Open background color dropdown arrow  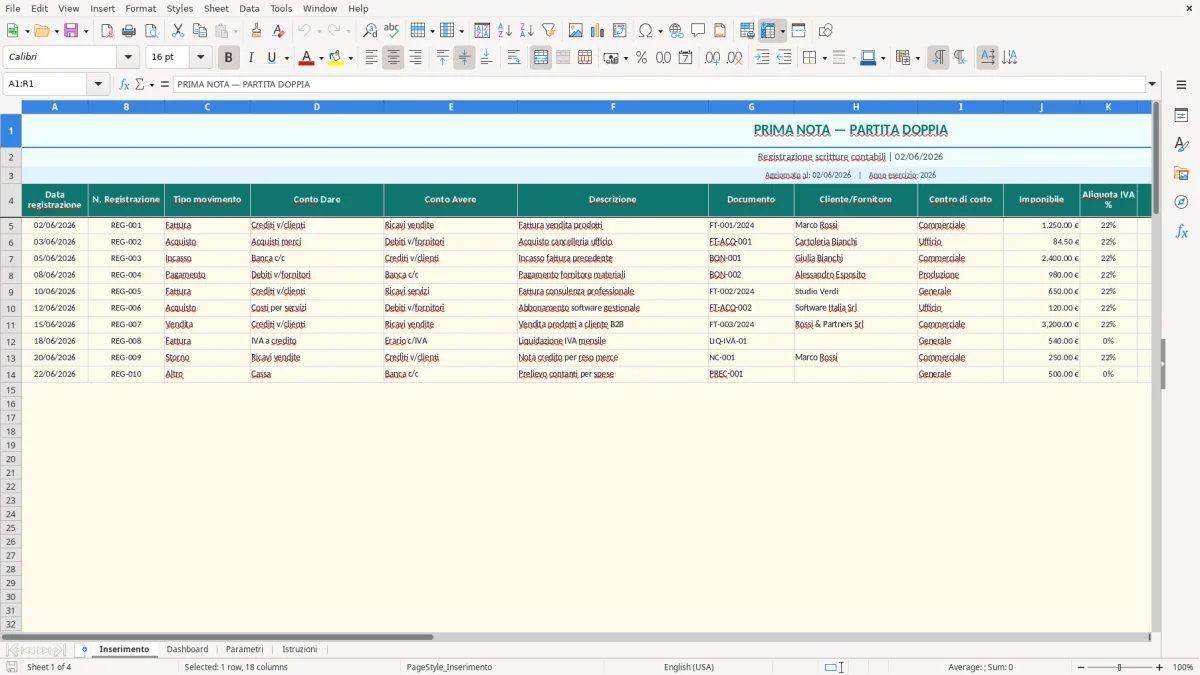350,58
